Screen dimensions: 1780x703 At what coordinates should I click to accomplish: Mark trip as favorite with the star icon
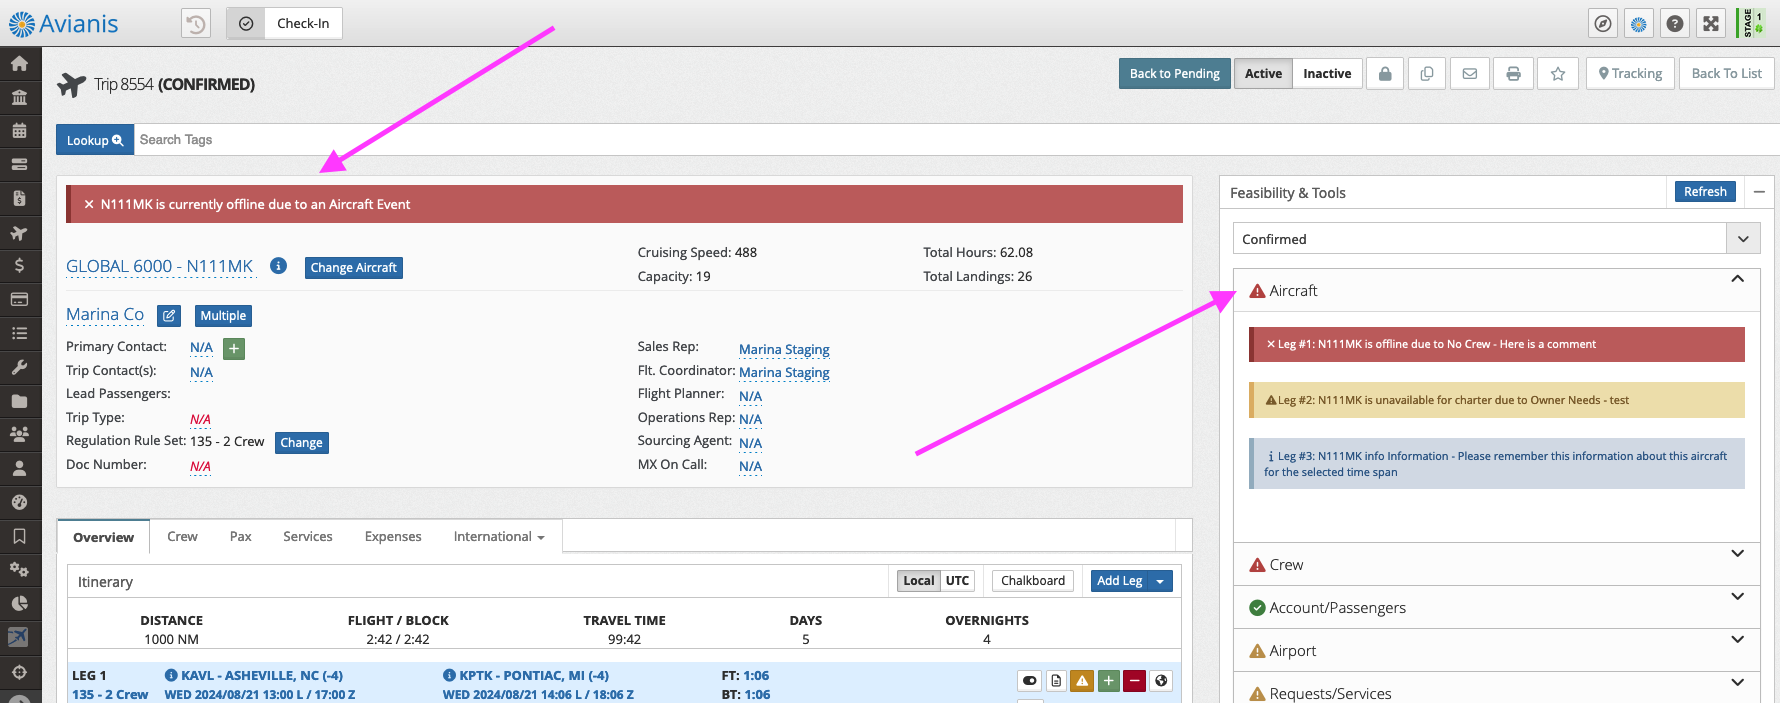point(1558,73)
